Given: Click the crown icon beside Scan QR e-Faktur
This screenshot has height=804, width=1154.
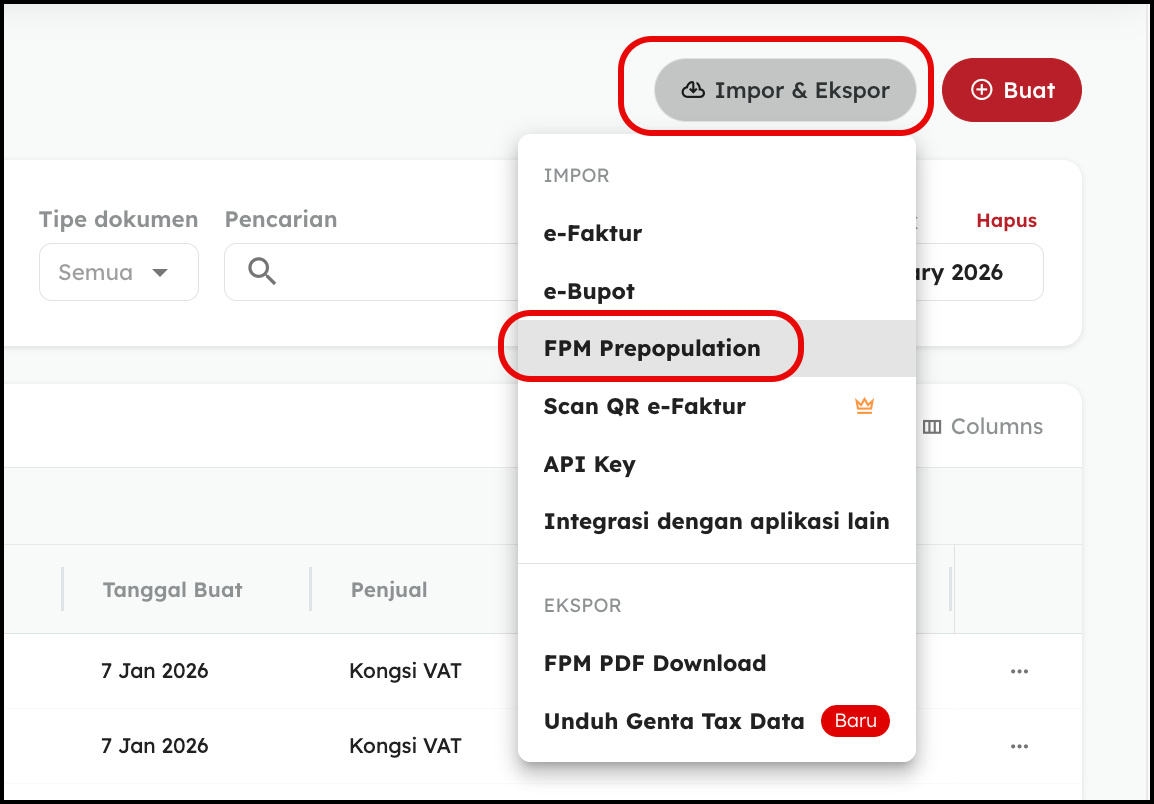Looking at the screenshot, I should (x=864, y=406).
